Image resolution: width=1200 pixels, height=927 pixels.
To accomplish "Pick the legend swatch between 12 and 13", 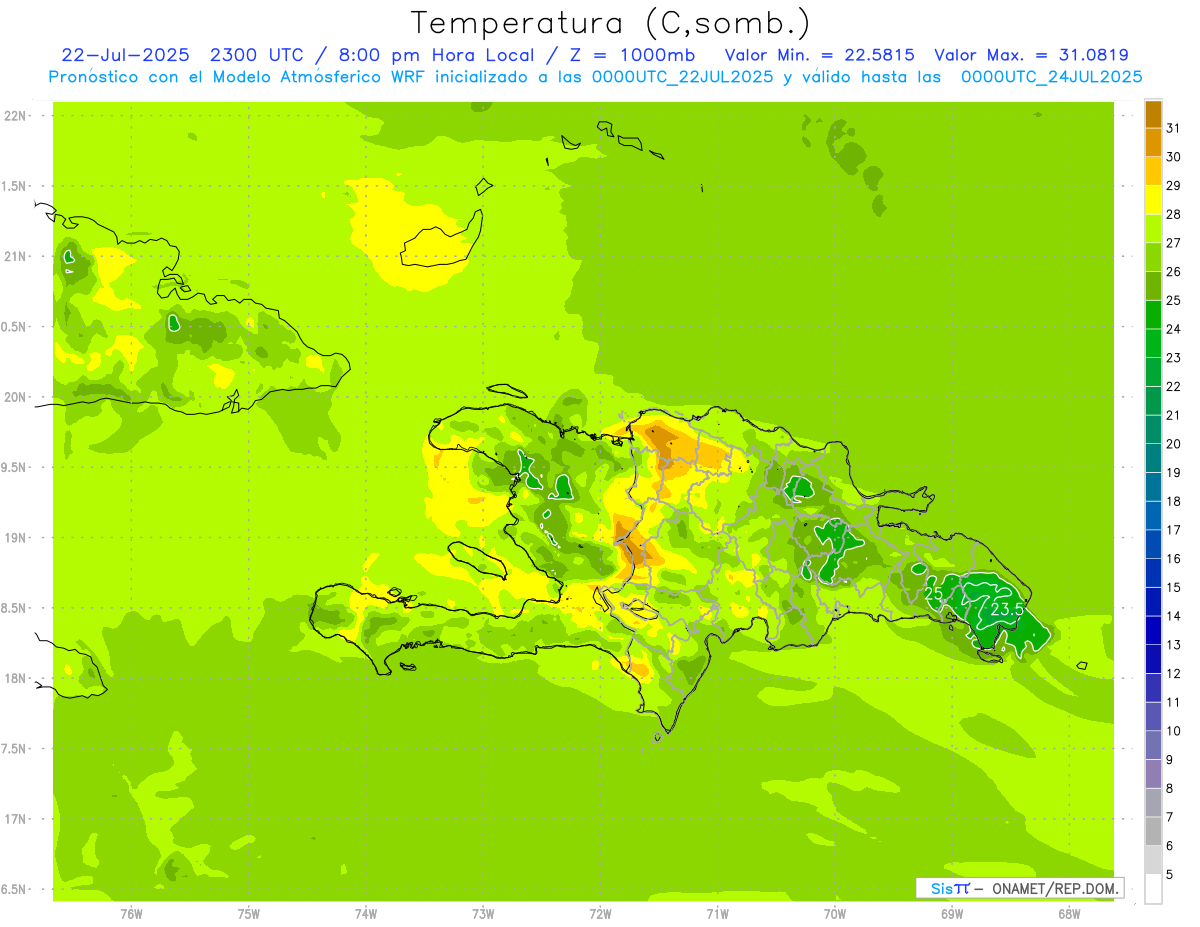I will point(1153,659).
